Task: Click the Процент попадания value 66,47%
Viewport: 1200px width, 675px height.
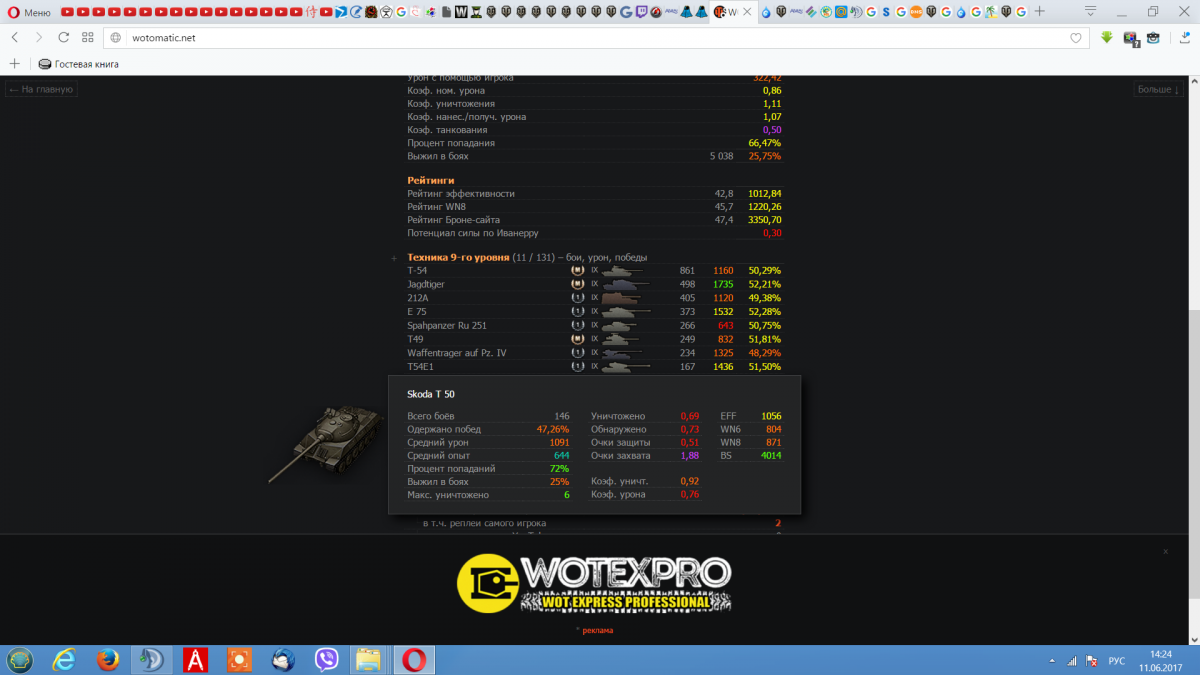Action: 765,143
